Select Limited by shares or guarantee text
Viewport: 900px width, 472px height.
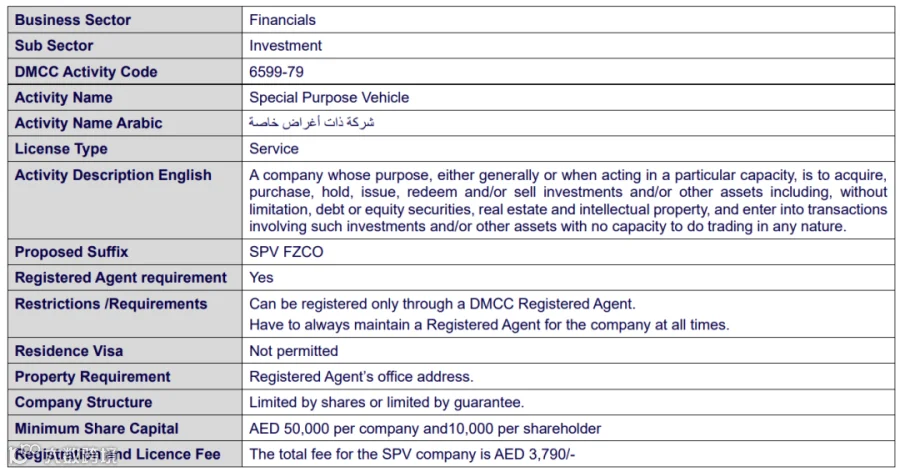386,403
